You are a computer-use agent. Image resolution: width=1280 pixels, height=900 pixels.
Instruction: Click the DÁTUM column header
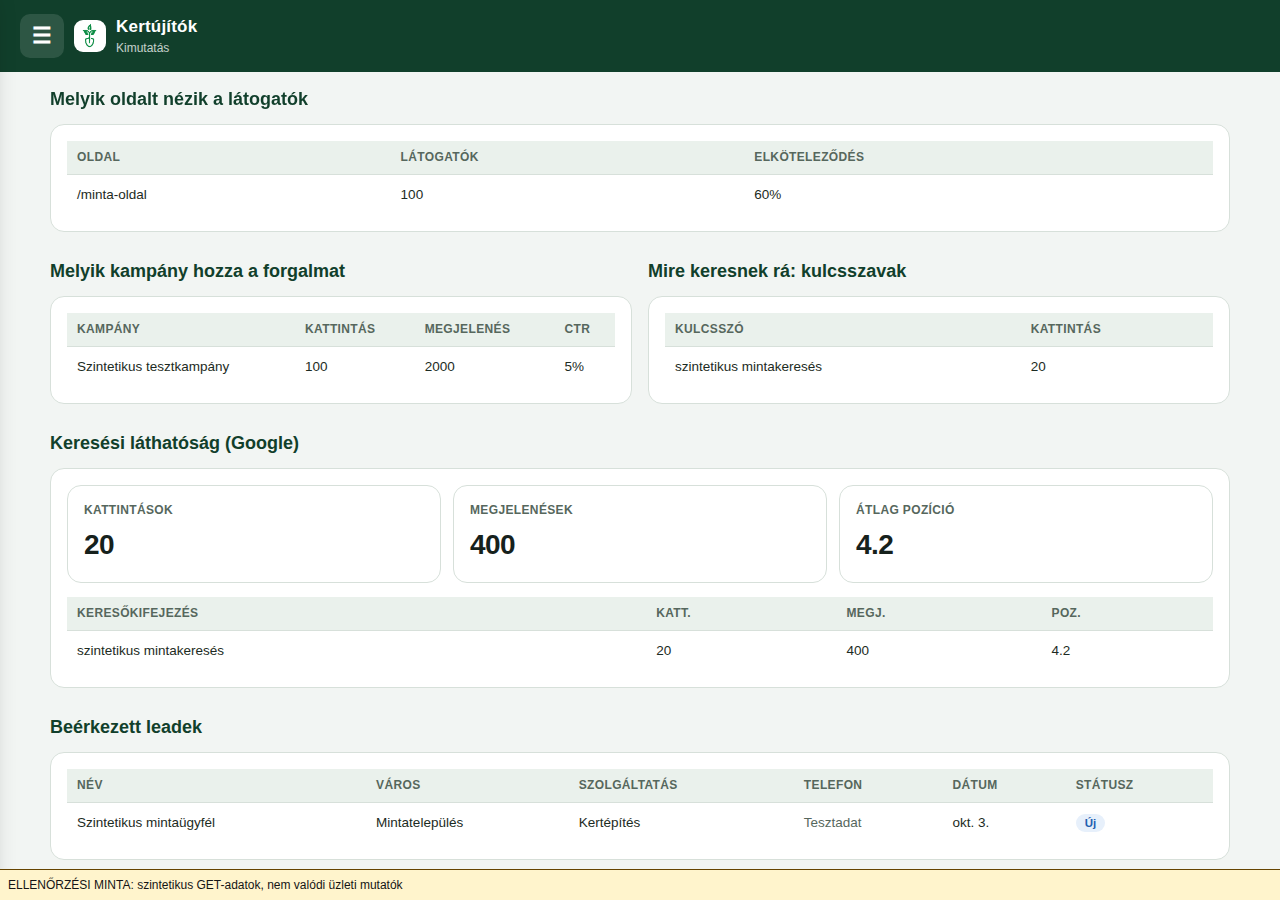[x=975, y=786]
